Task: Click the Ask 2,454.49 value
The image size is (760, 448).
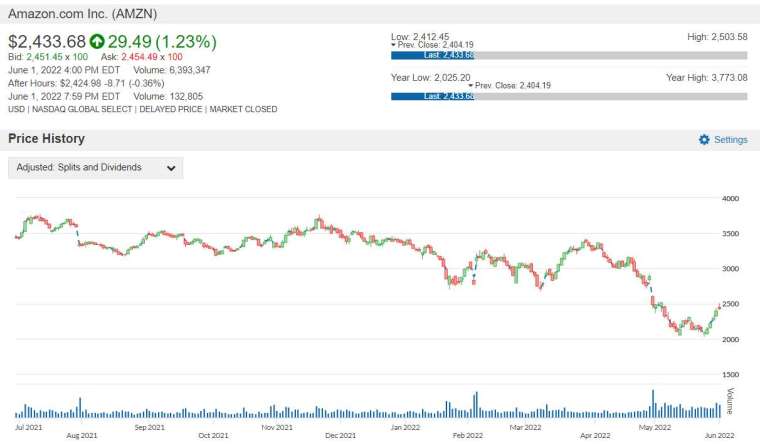Action: coord(140,57)
